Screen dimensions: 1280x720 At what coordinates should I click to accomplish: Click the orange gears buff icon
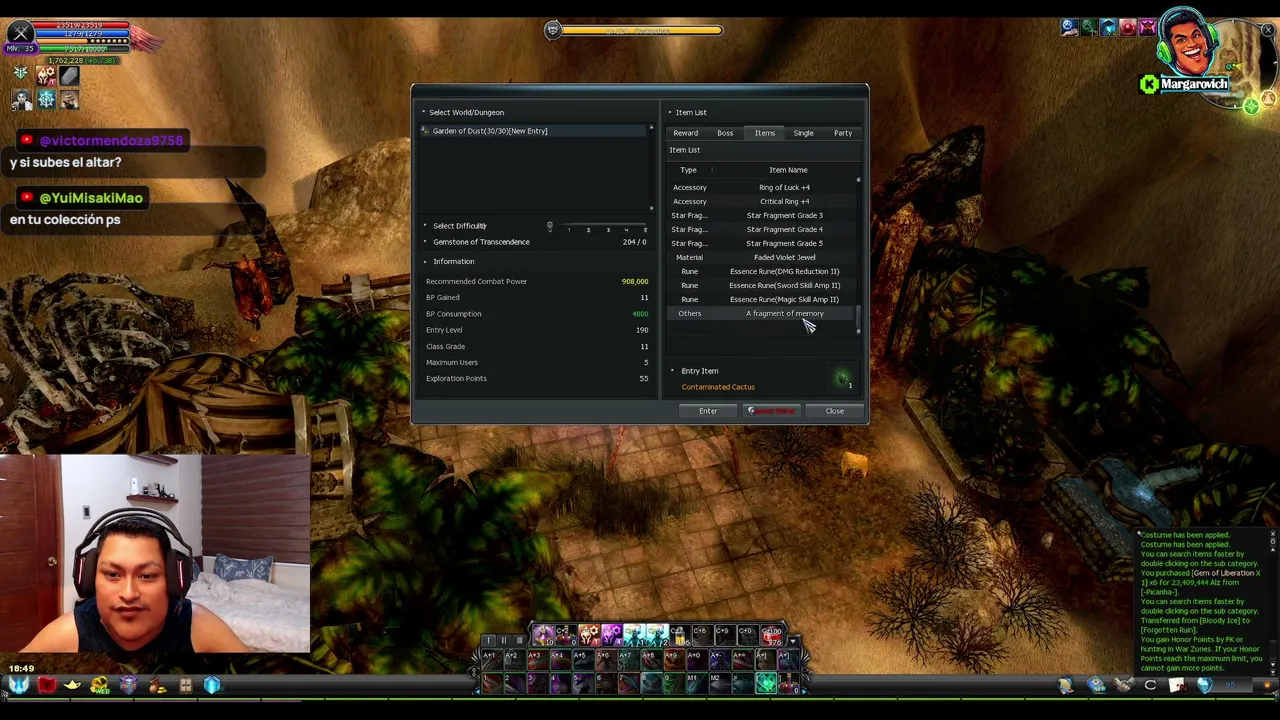[x=45, y=75]
